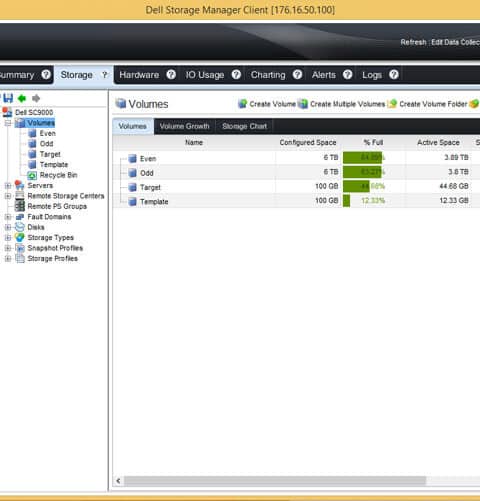The image size is (480, 501).
Task: Open help icon next to Alerts tab
Action: point(348,74)
